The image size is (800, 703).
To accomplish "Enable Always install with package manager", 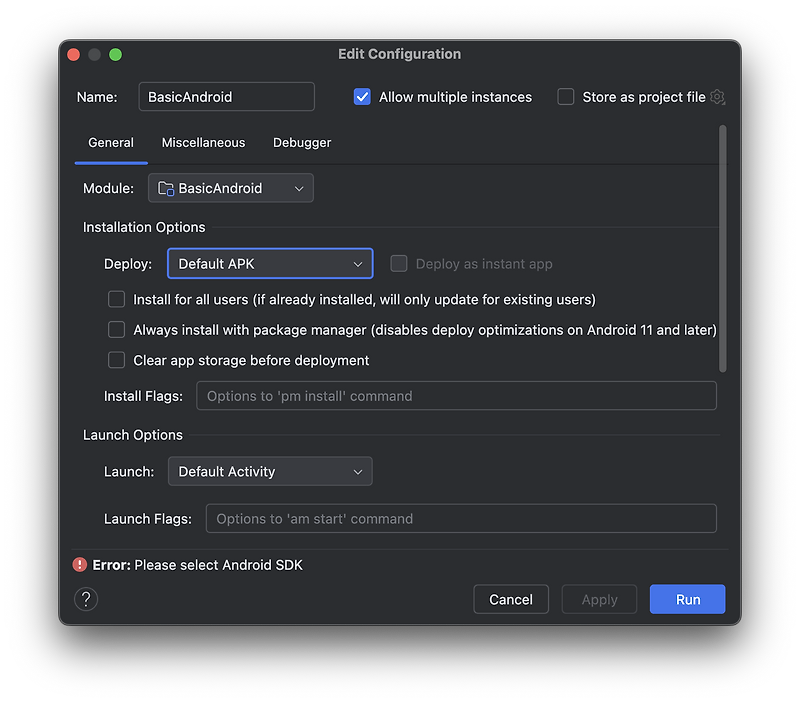I will click(116, 329).
